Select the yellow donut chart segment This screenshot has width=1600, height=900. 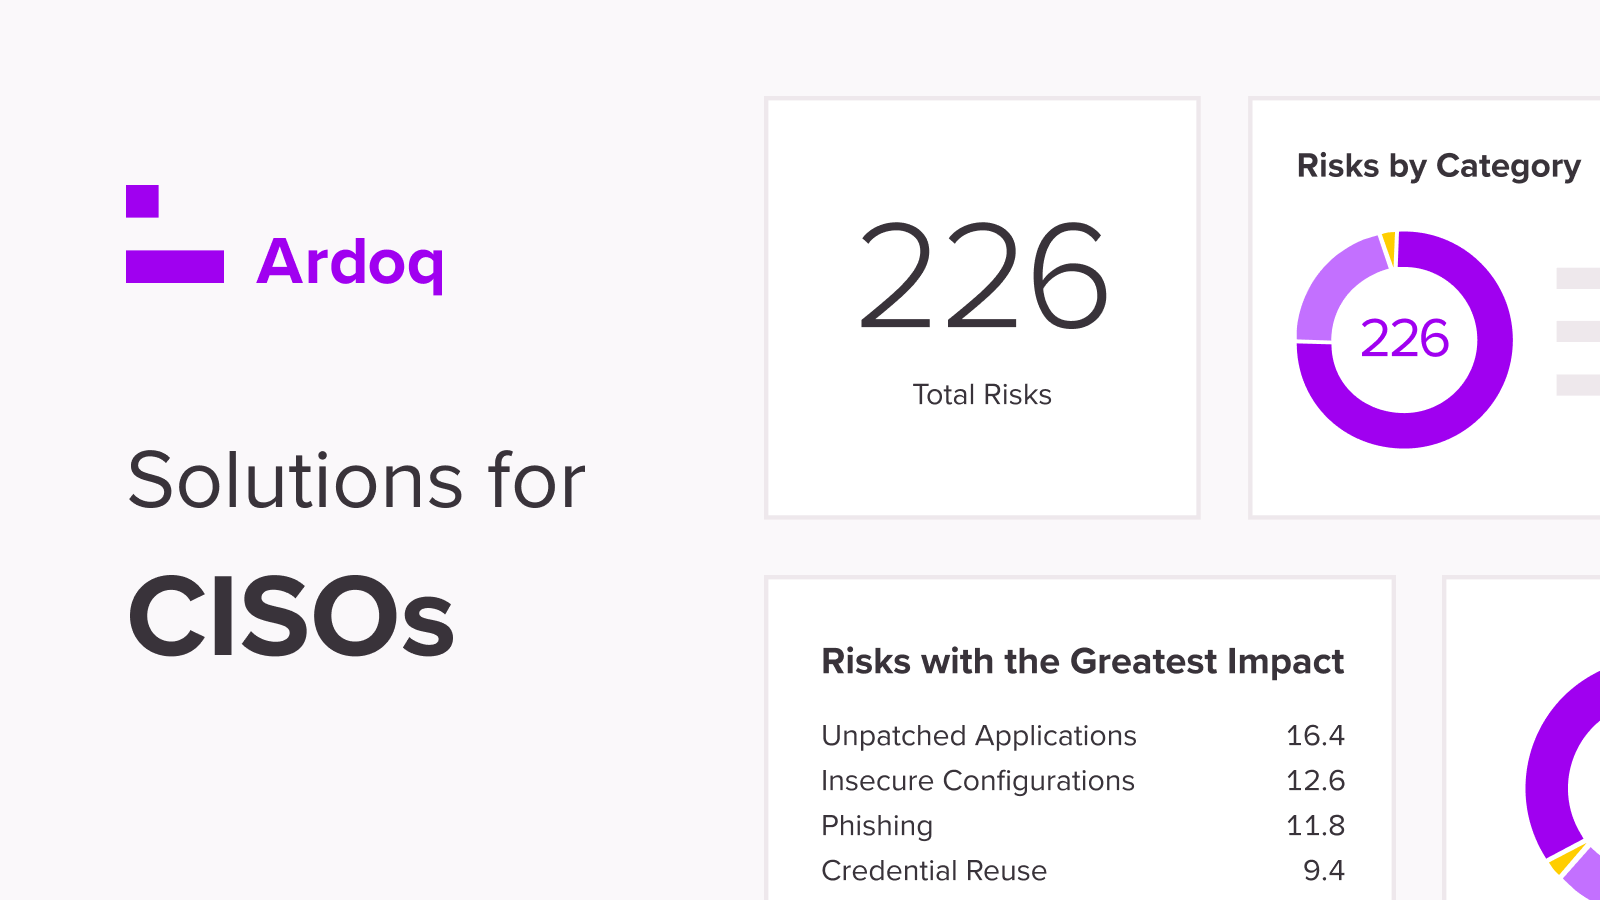(1389, 246)
